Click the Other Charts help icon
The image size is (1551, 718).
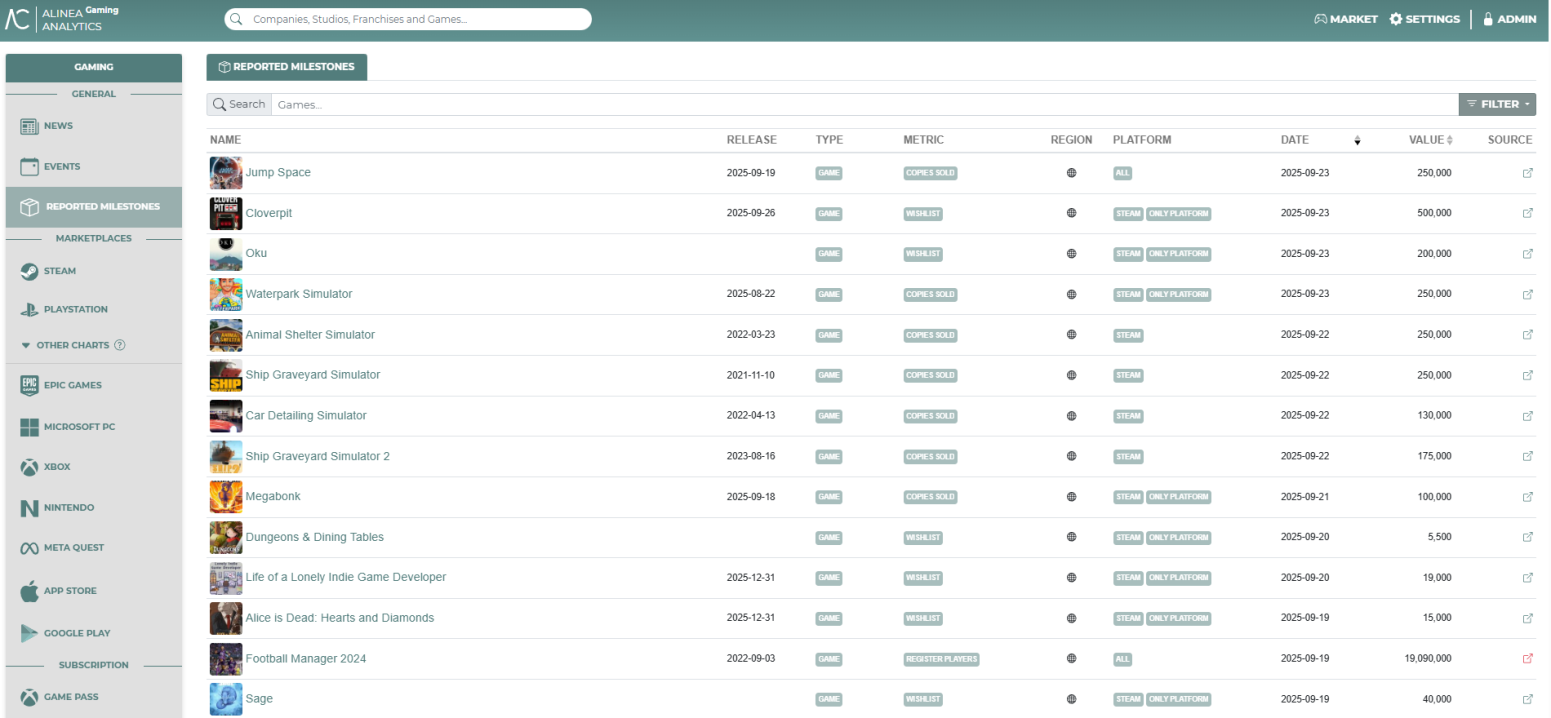[120, 345]
